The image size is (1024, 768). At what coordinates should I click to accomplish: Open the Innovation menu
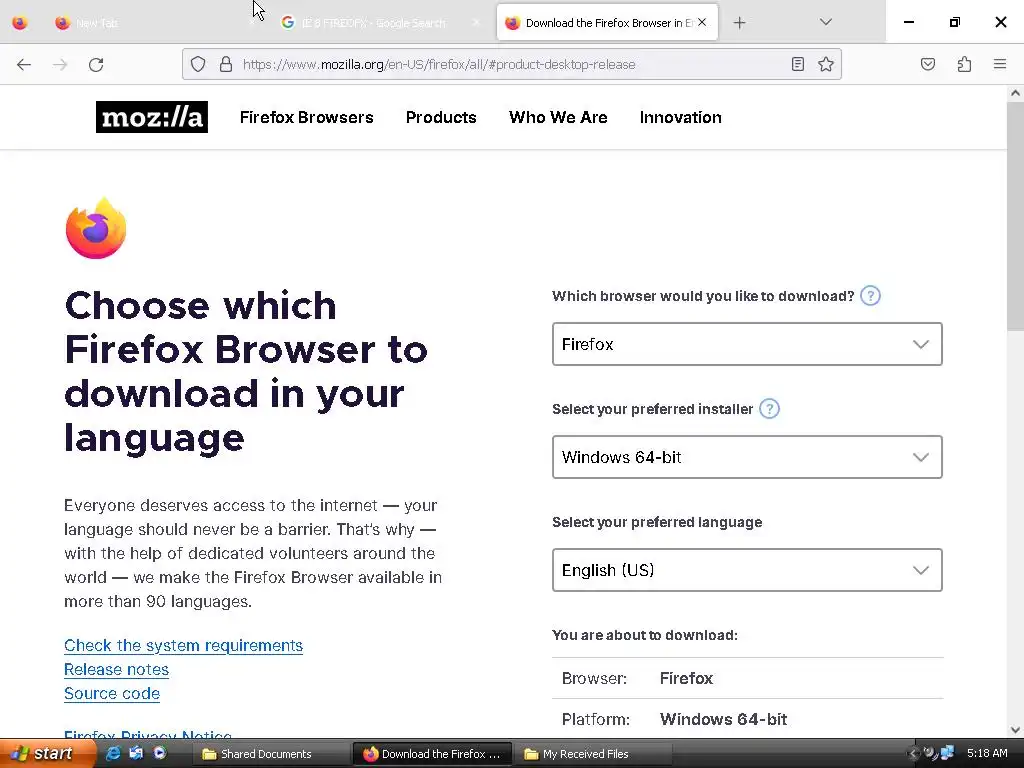click(x=680, y=118)
